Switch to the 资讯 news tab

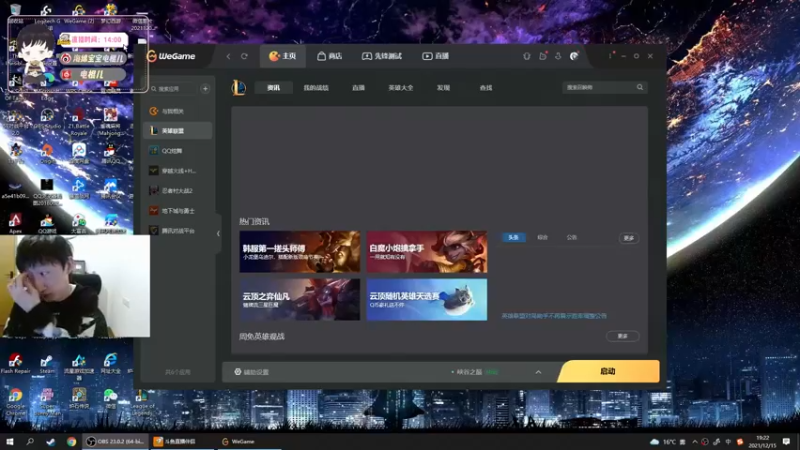point(273,88)
